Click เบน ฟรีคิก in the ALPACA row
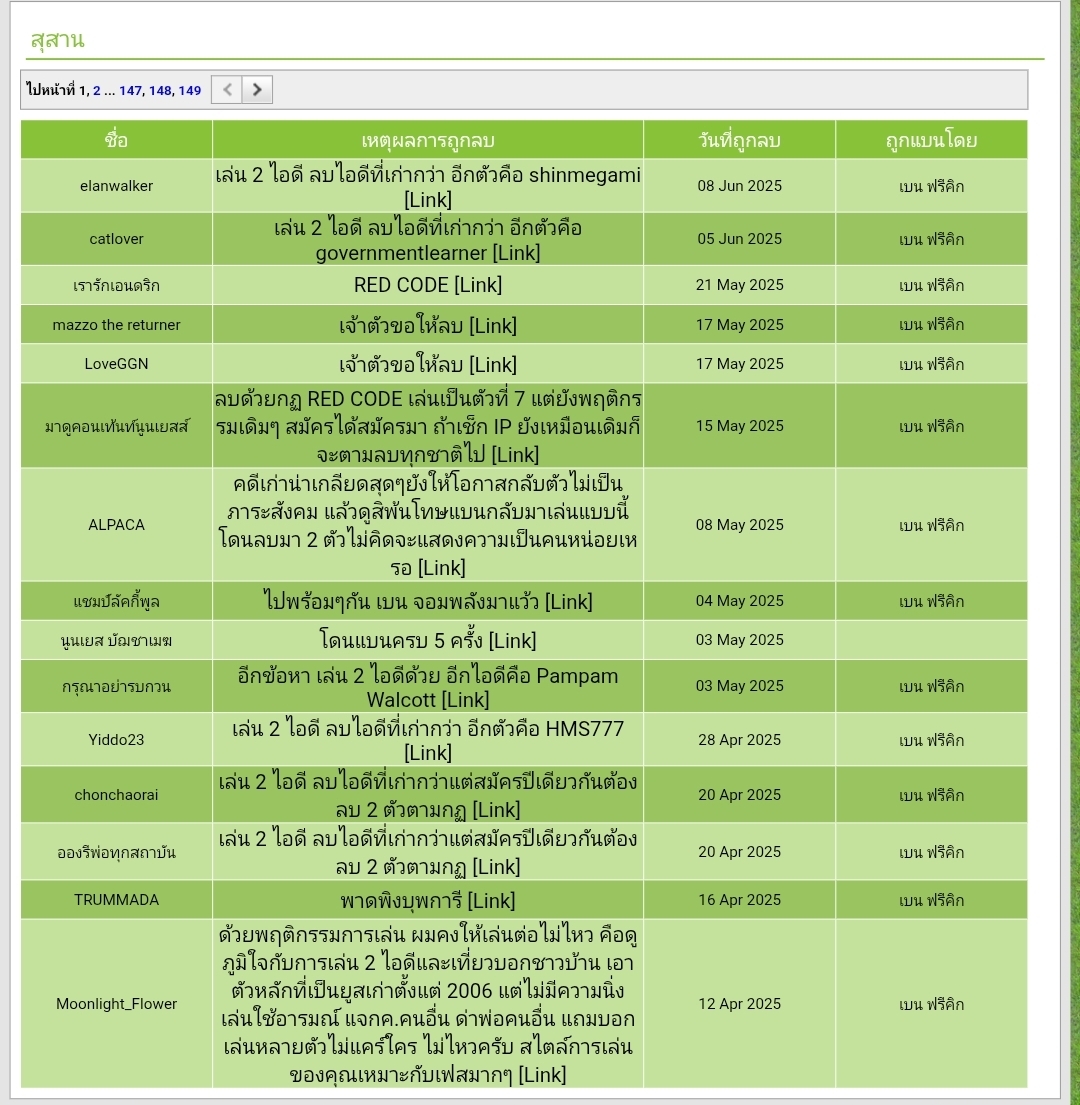Viewport: 1080px width, 1105px height. pos(931,526)
